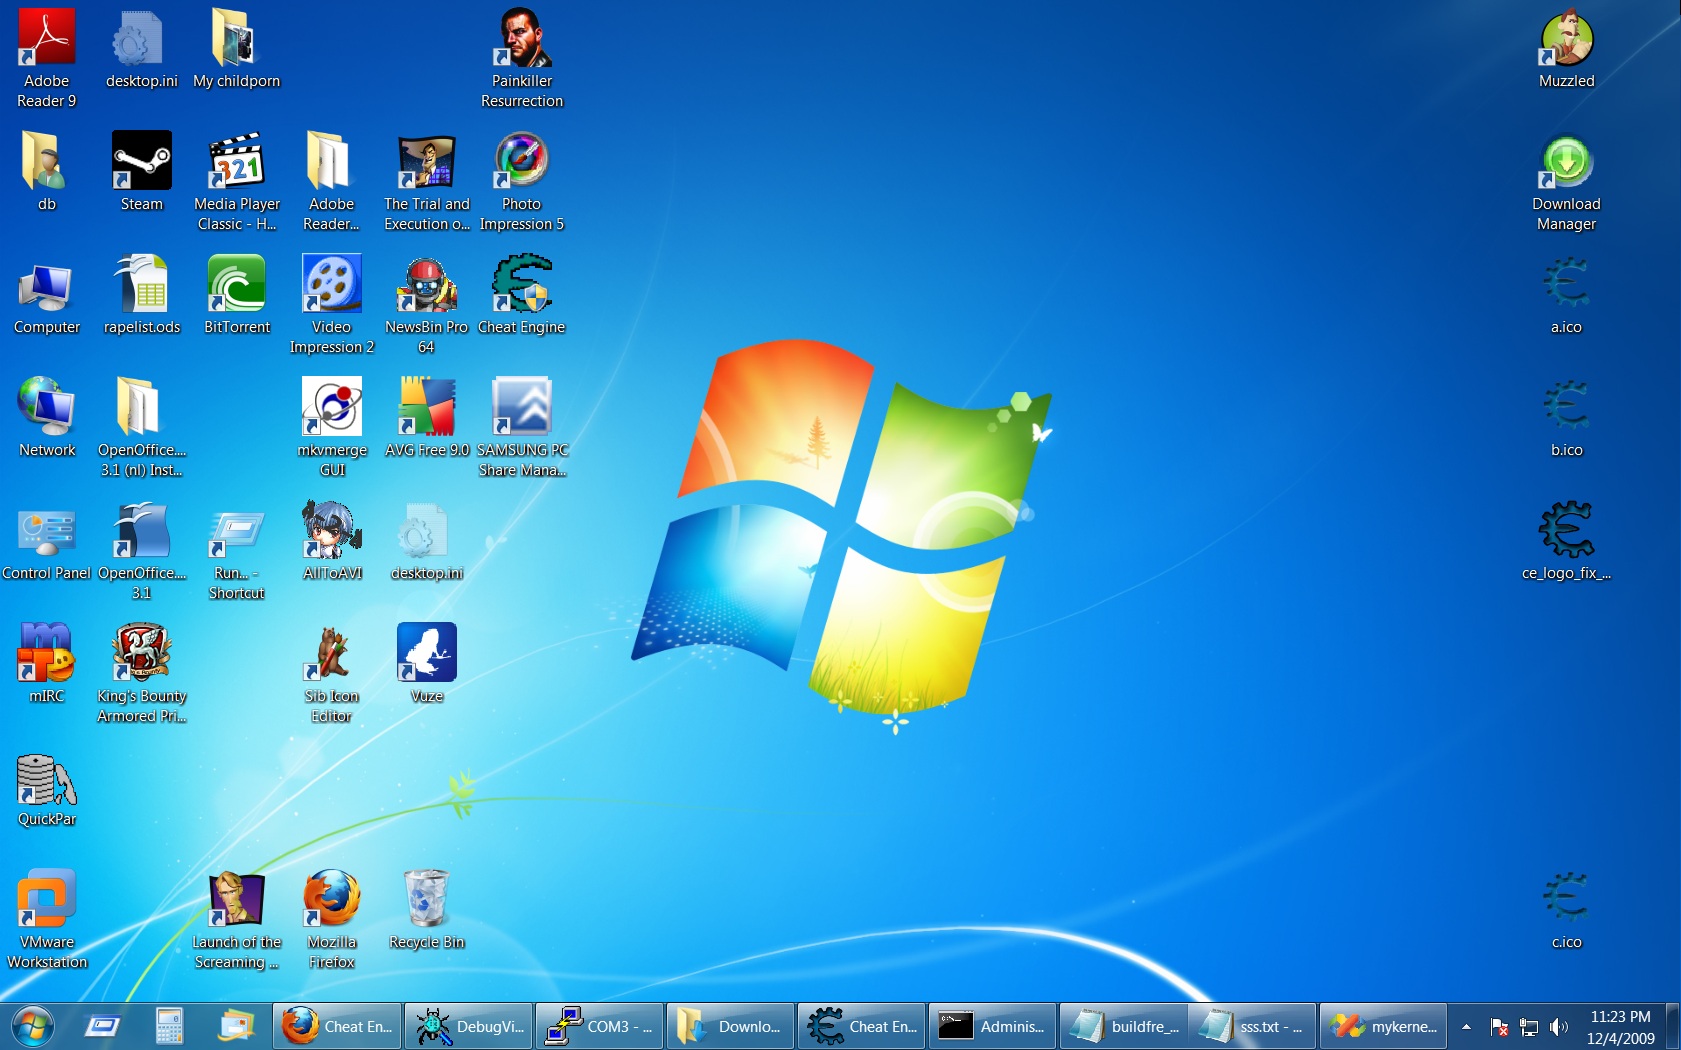This screenshot has height=1050, width=1681.
Task: Launch Sib Icon Editor
Action: click(332, 674)
